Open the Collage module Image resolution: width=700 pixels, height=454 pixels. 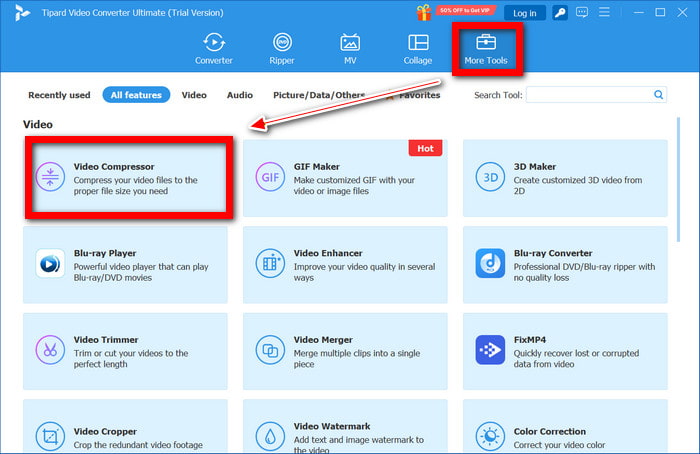418,49
